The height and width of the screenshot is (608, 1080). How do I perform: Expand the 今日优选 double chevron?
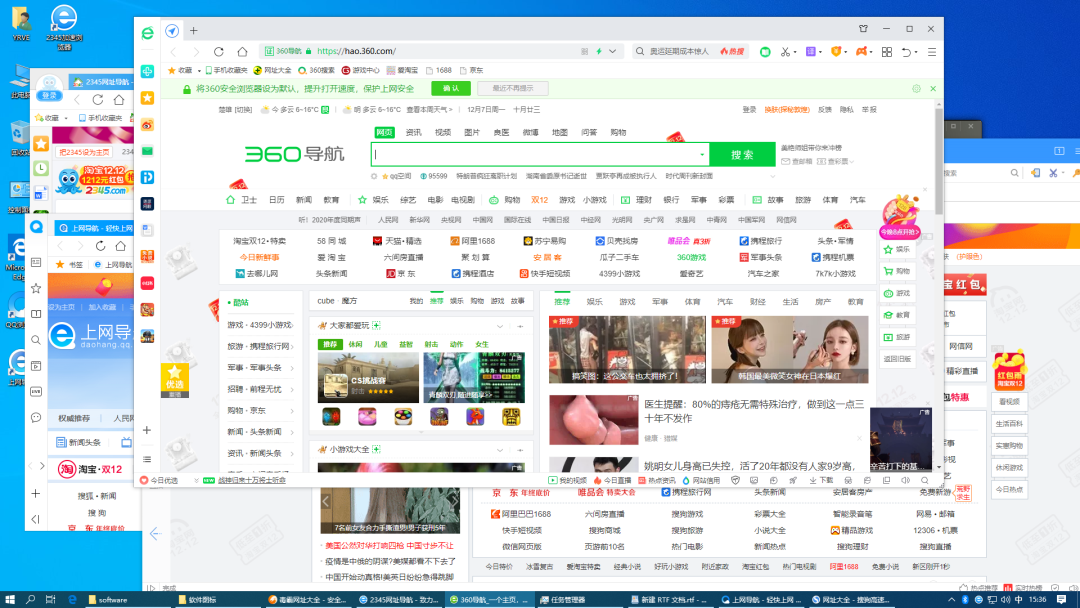(196, 481)
